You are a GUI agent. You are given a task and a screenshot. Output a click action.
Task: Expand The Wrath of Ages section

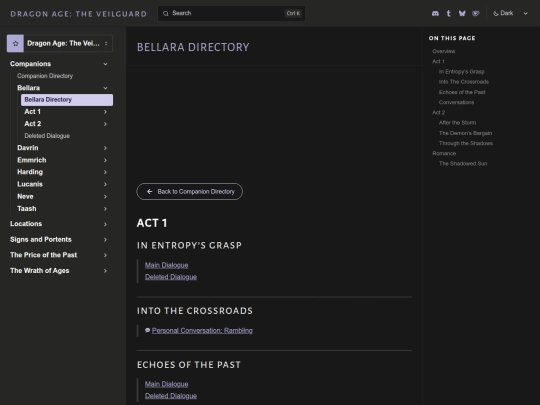pyautogui.click(x=105, y=271)
